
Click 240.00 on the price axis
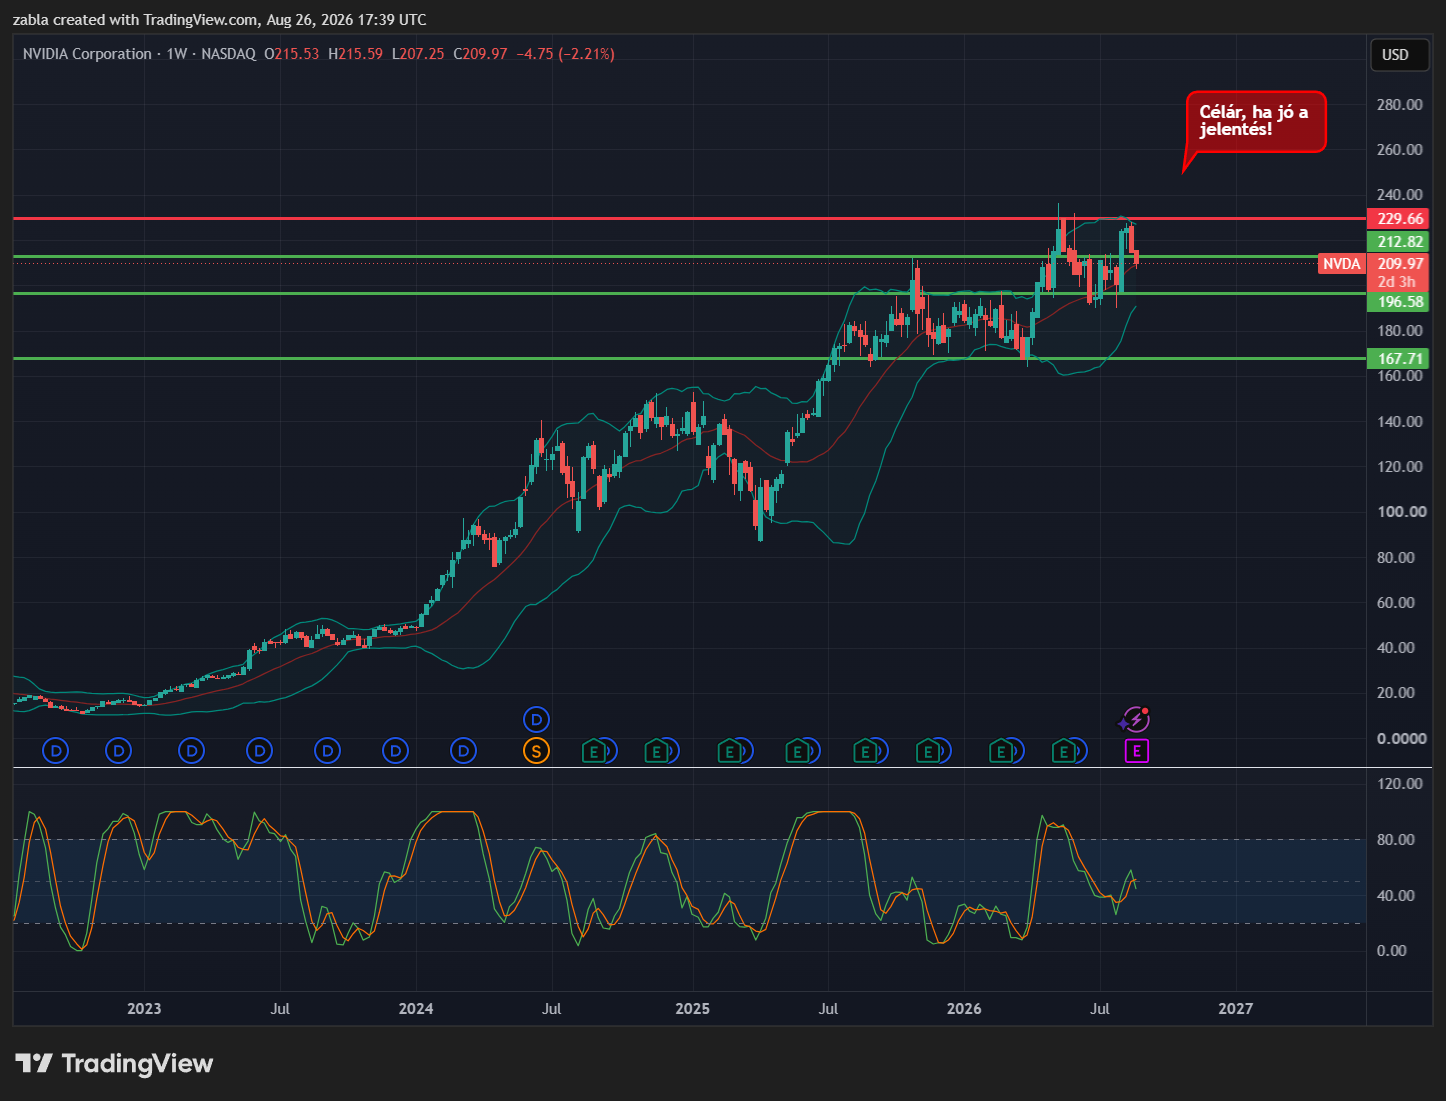coord(1399,195)
